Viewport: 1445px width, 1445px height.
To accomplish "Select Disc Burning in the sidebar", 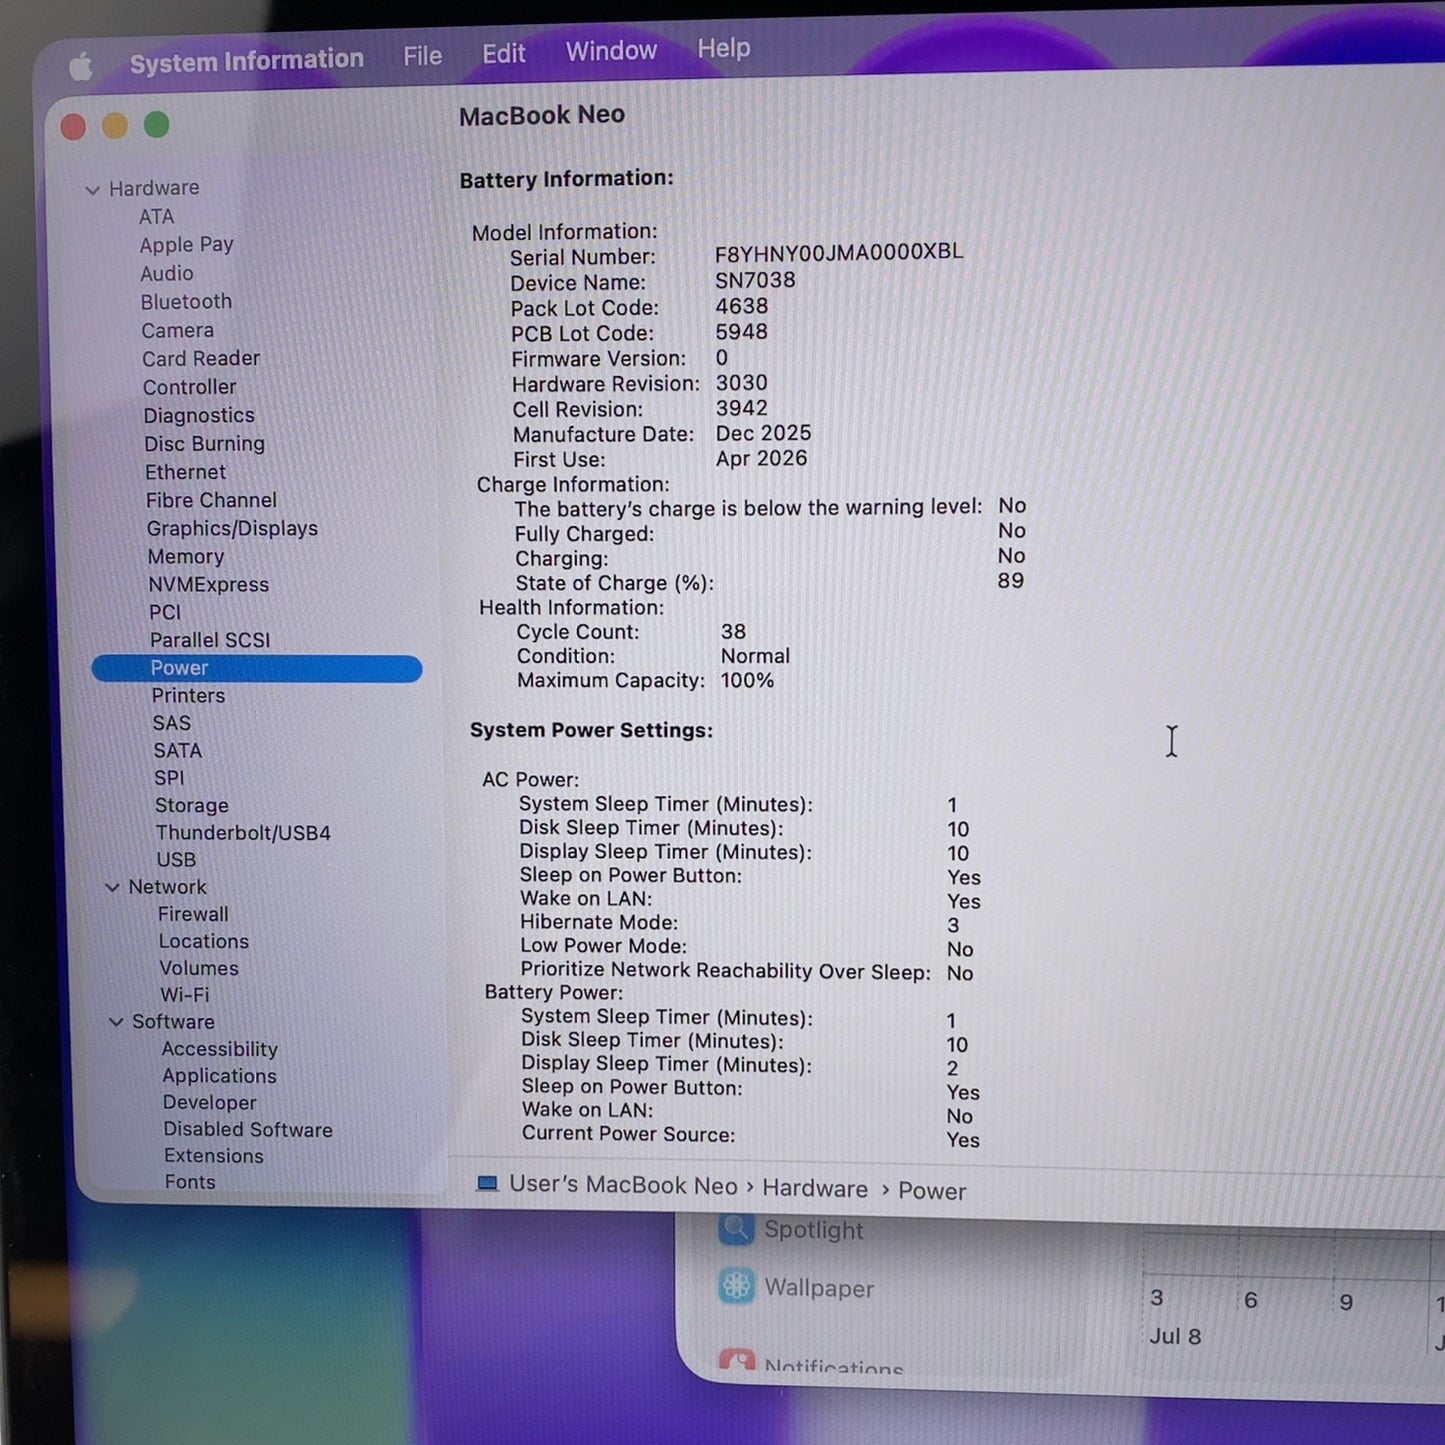I will (205, 443).
